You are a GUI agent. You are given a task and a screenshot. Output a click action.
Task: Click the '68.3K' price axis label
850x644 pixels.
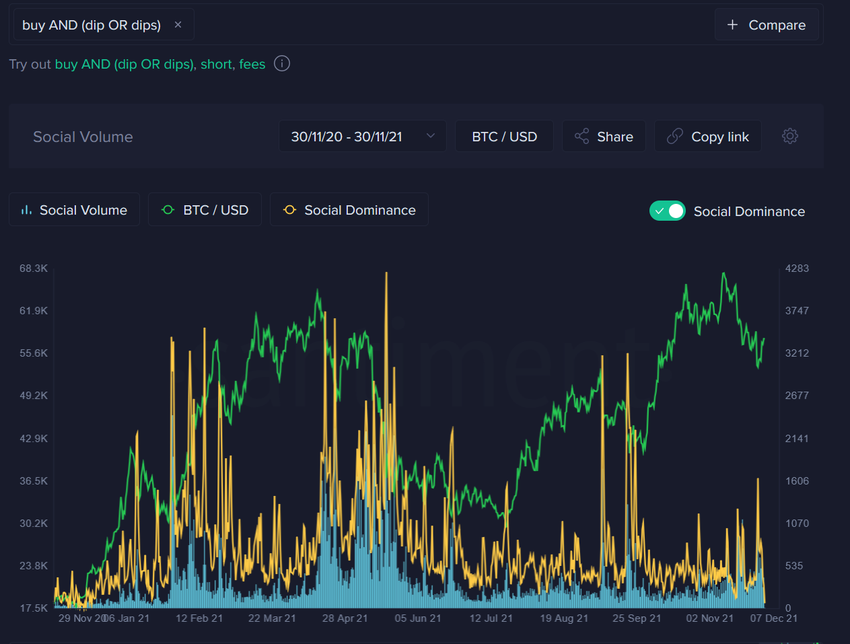(x=33, y=268)
